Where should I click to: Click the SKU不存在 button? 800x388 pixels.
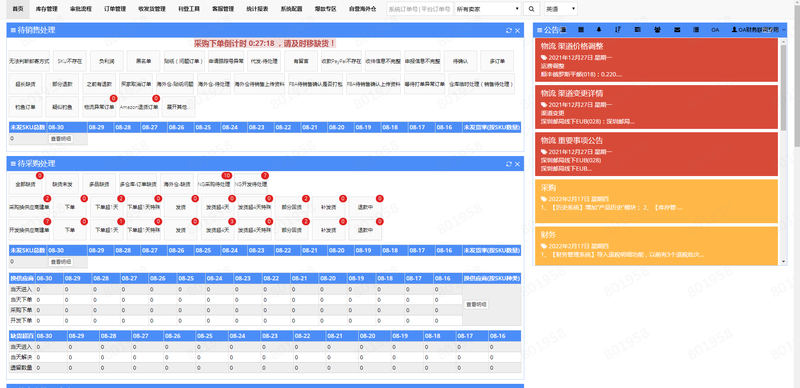(70, 61)
